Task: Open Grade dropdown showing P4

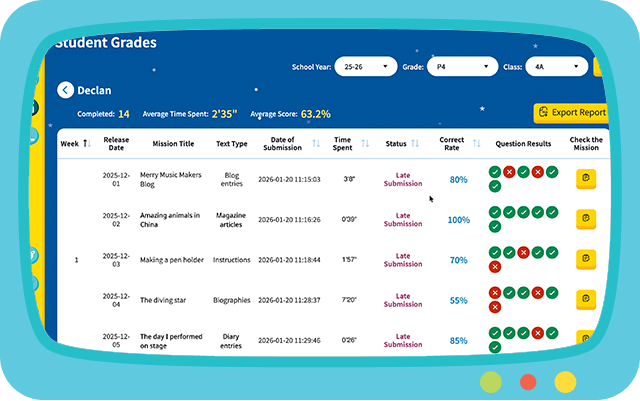Action: point(462,67)
